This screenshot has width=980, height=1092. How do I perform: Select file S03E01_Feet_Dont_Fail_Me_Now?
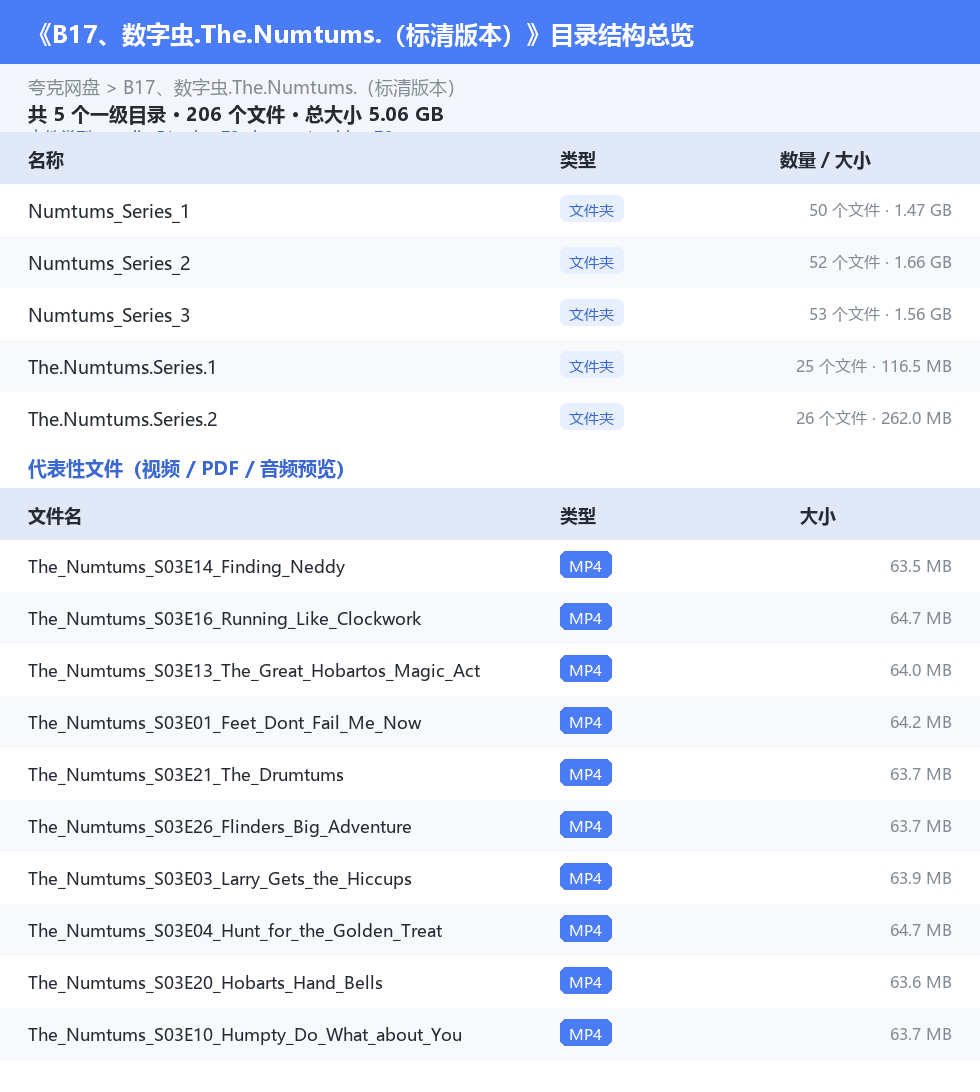point(224,723)
